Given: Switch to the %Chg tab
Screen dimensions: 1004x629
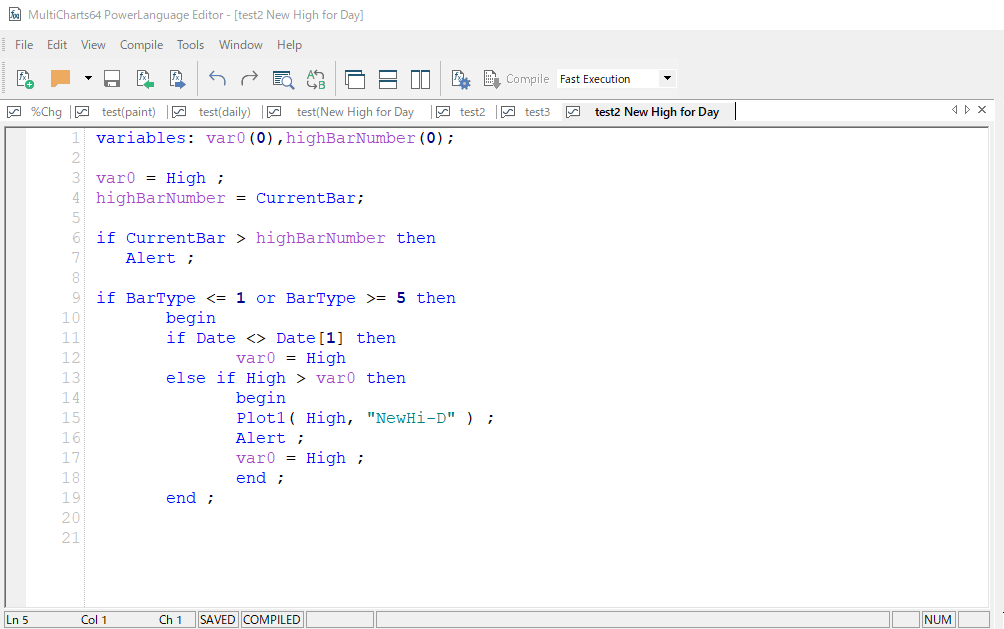Looking at the screenshot, I should pos(35,112).
